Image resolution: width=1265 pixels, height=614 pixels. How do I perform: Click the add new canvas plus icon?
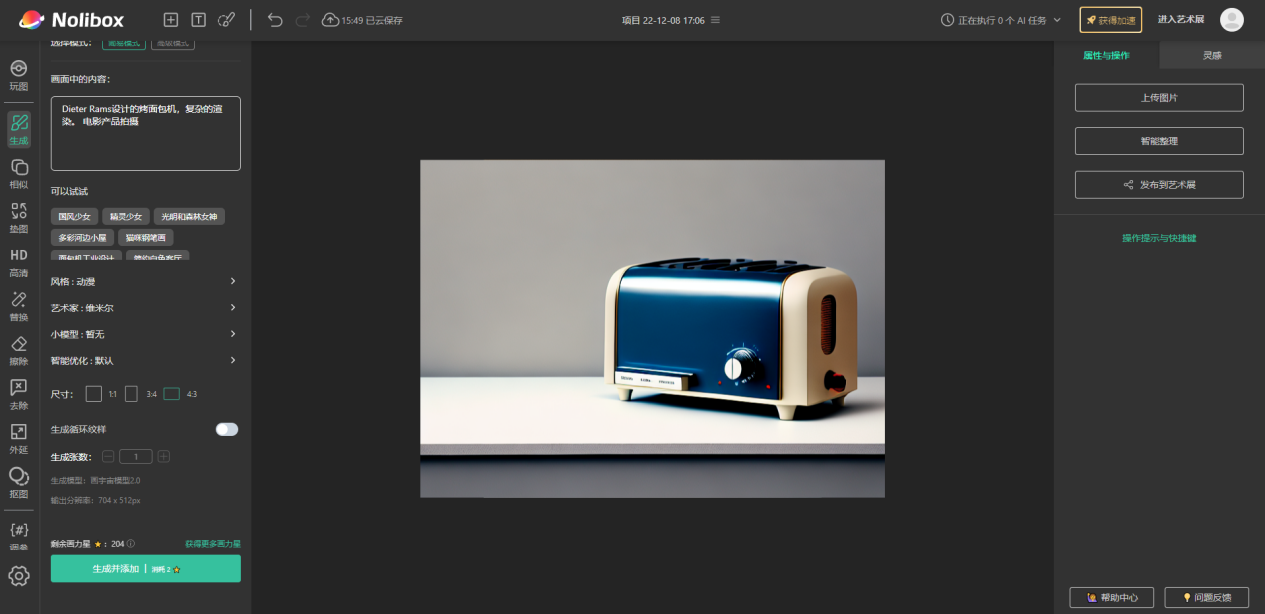point(171,20)
